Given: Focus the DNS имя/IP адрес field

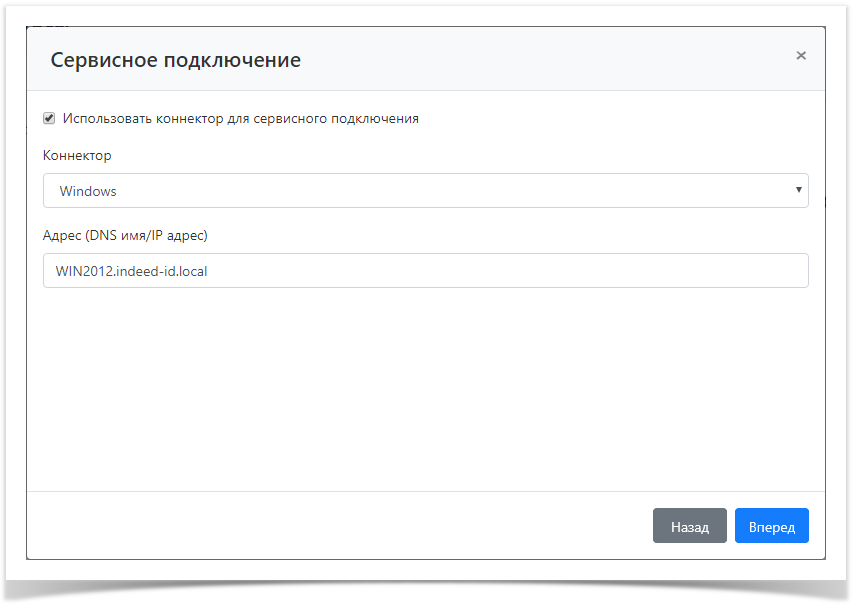Looking at the screenshot, I should (x=425, y=270).
